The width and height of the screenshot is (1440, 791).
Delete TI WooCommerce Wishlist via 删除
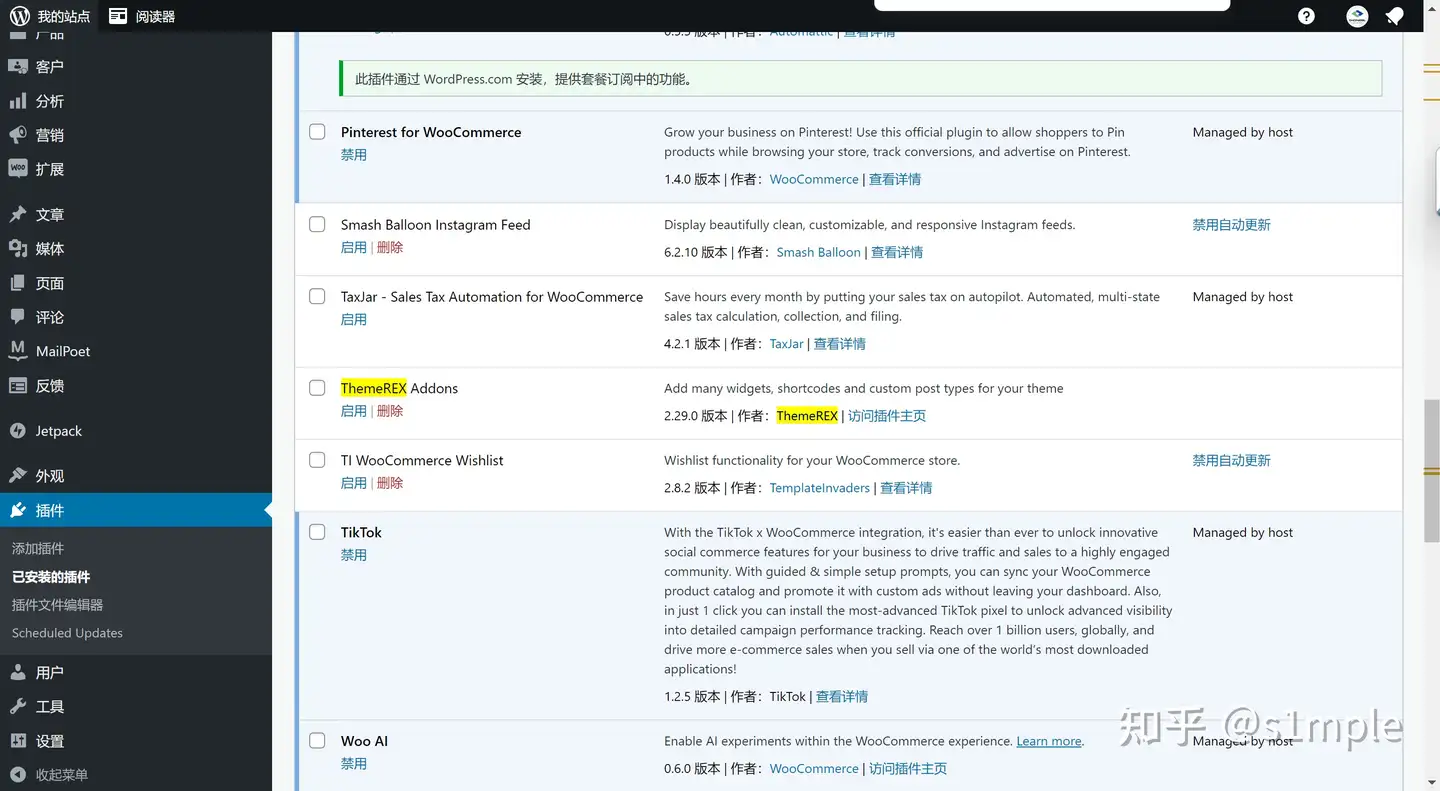click(390, 483)
